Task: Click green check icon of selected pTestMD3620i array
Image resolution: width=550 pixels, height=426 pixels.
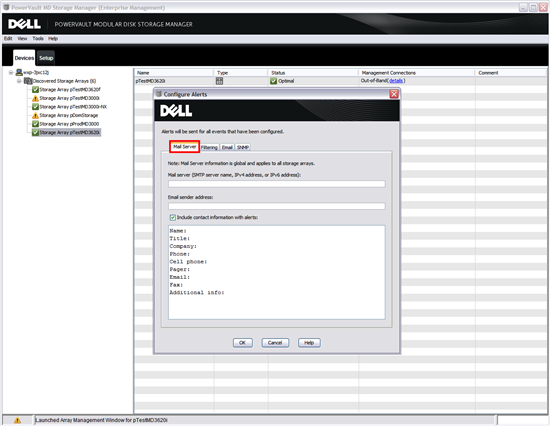Action: [x=35, y=133]
